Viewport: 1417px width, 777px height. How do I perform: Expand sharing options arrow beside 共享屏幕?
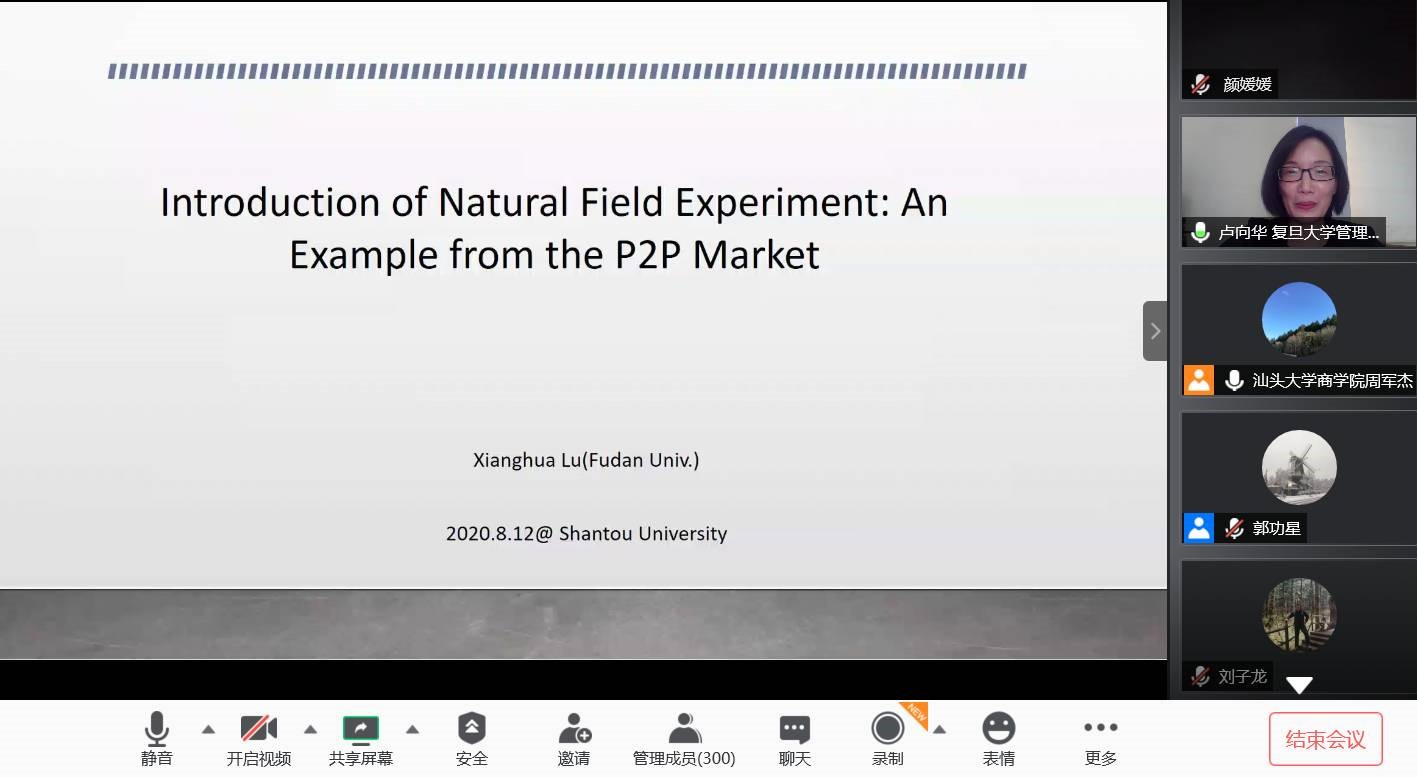412,729
